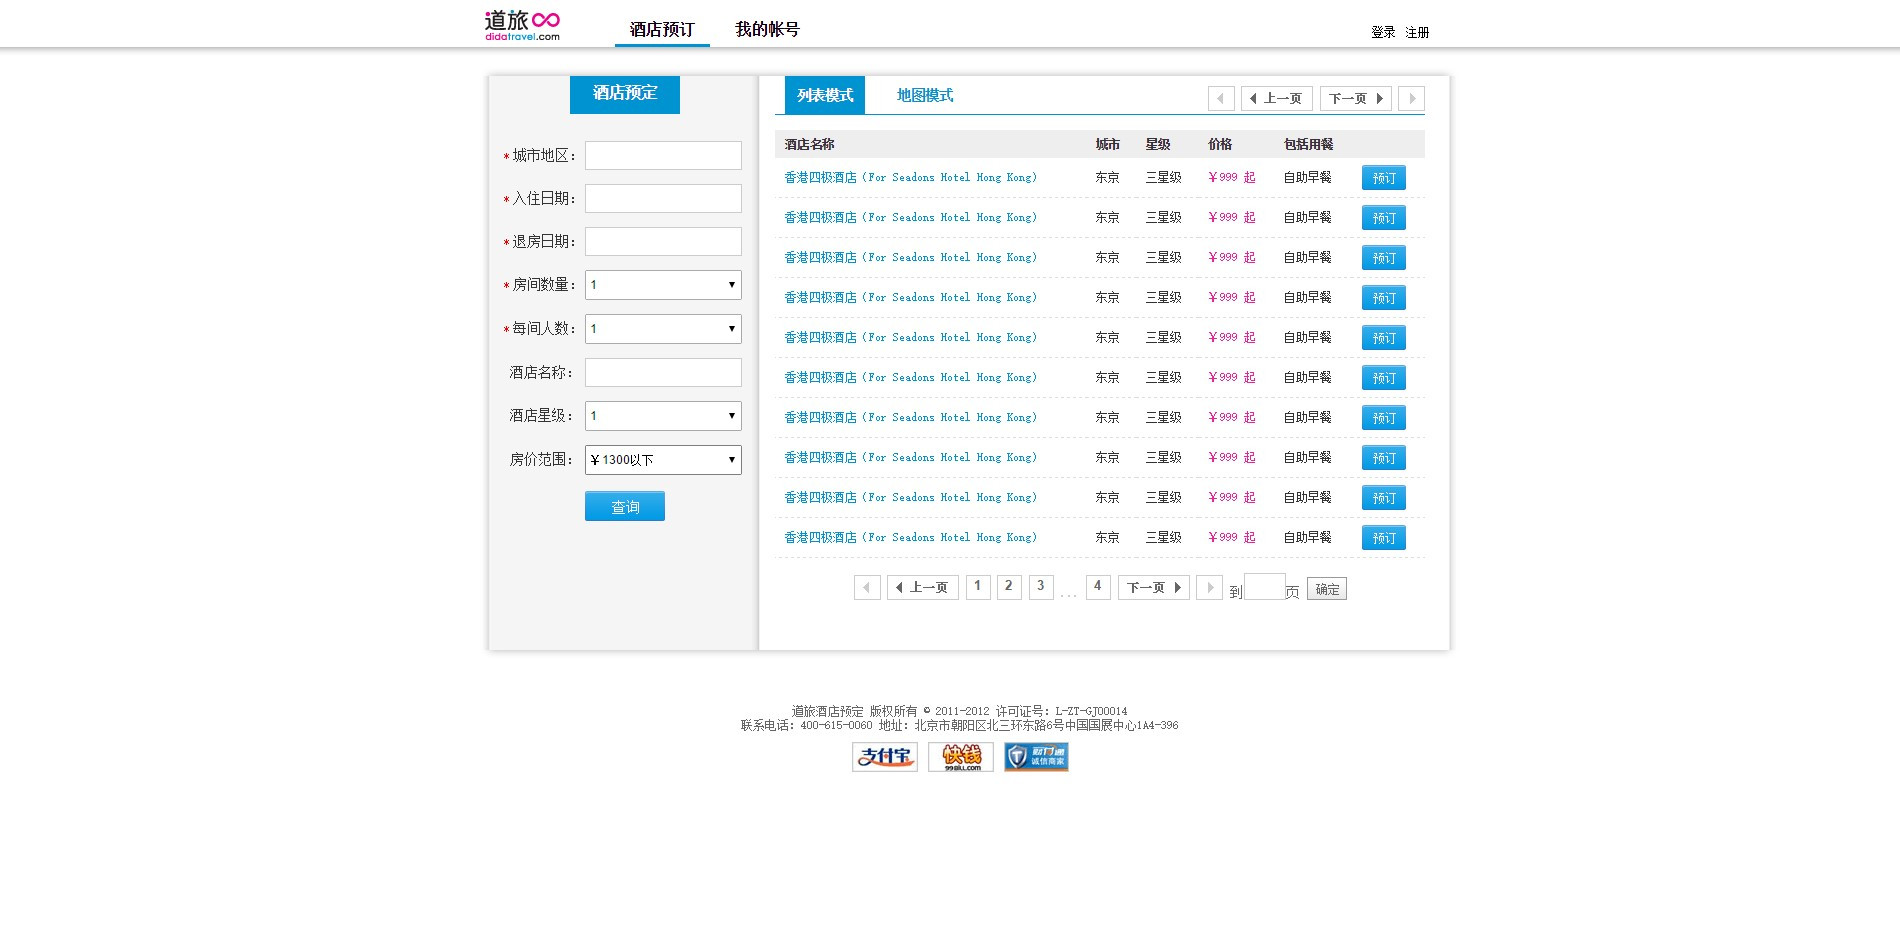Open the 房间数量 dropdown
This screenshot has height=950, width=1900.
663,285
